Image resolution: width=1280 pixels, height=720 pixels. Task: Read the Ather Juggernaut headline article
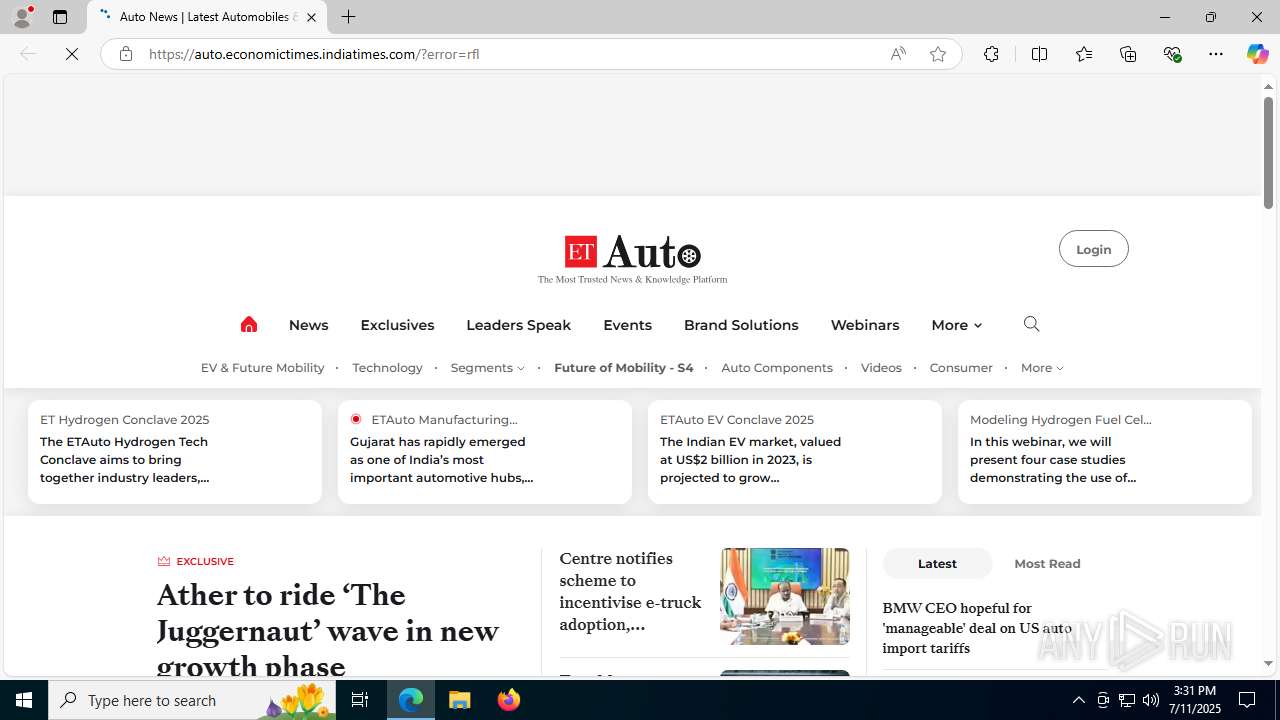pyautogui.click(x=328, y=630)
